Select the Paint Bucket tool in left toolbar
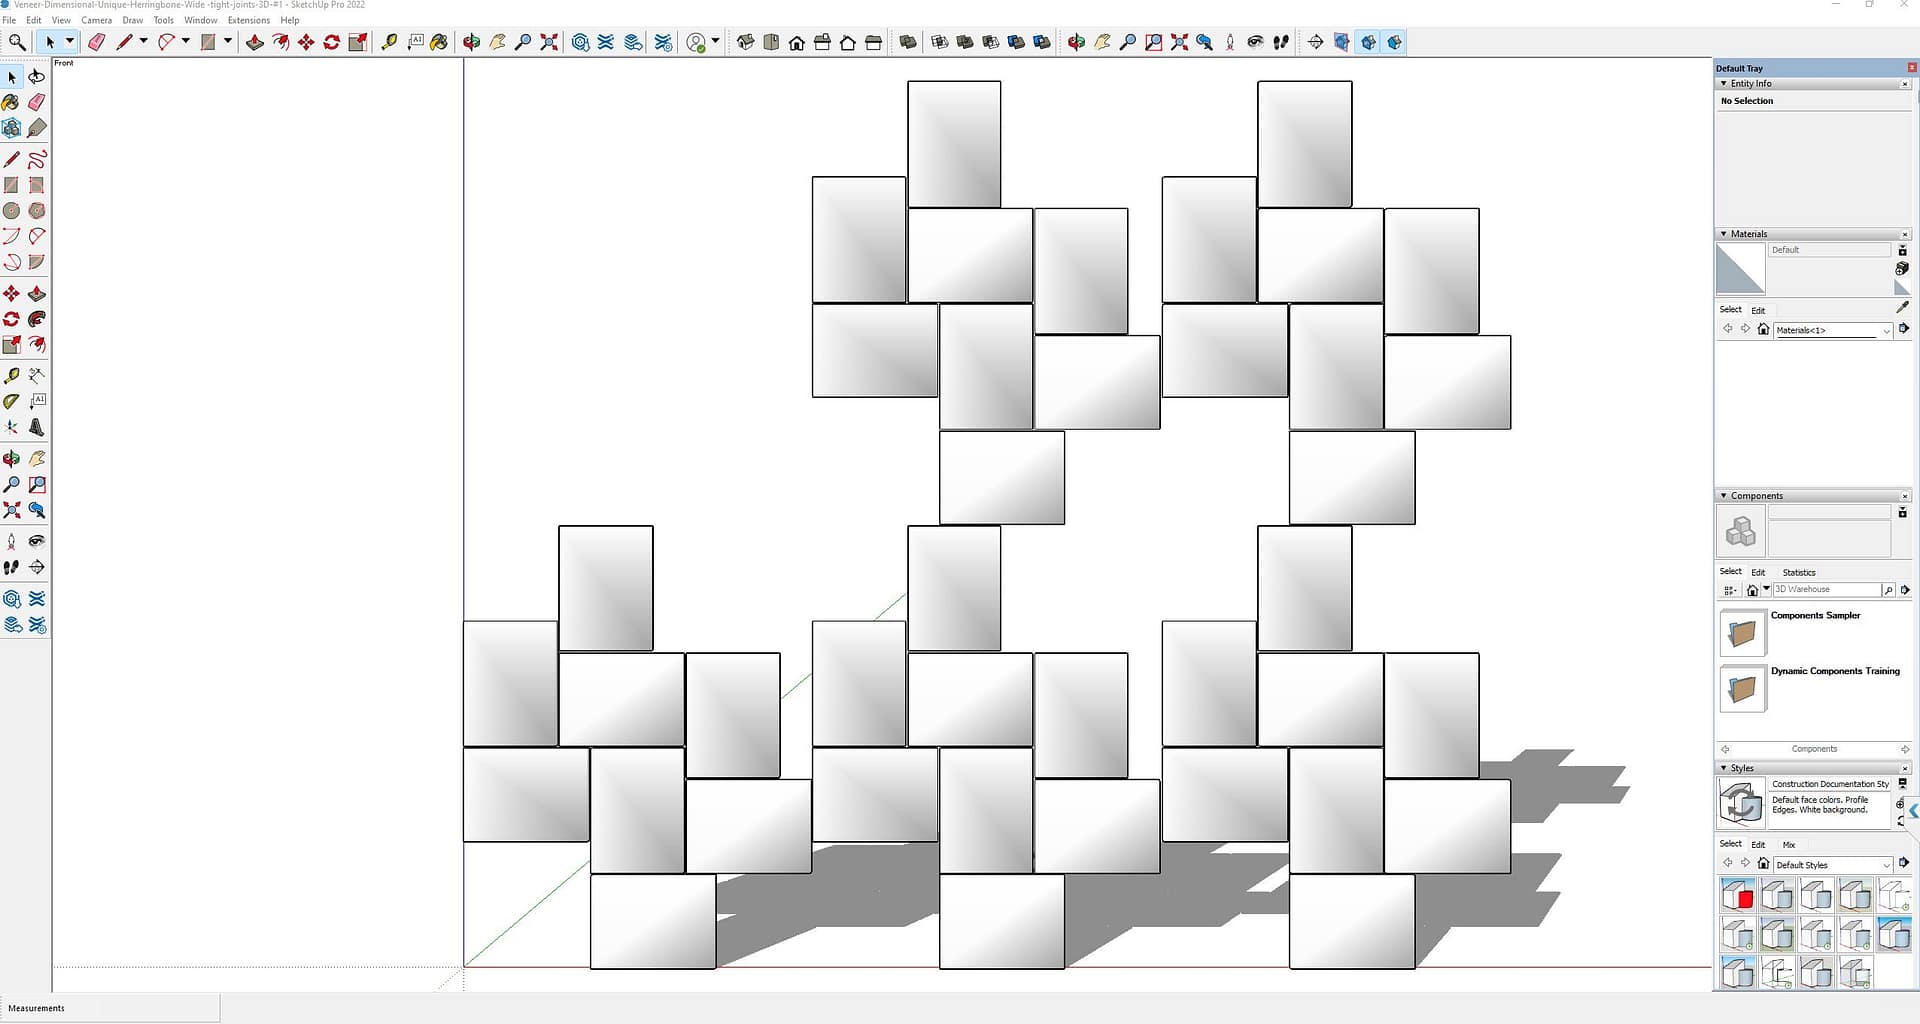1920x1024 pixels. (11, 102)
